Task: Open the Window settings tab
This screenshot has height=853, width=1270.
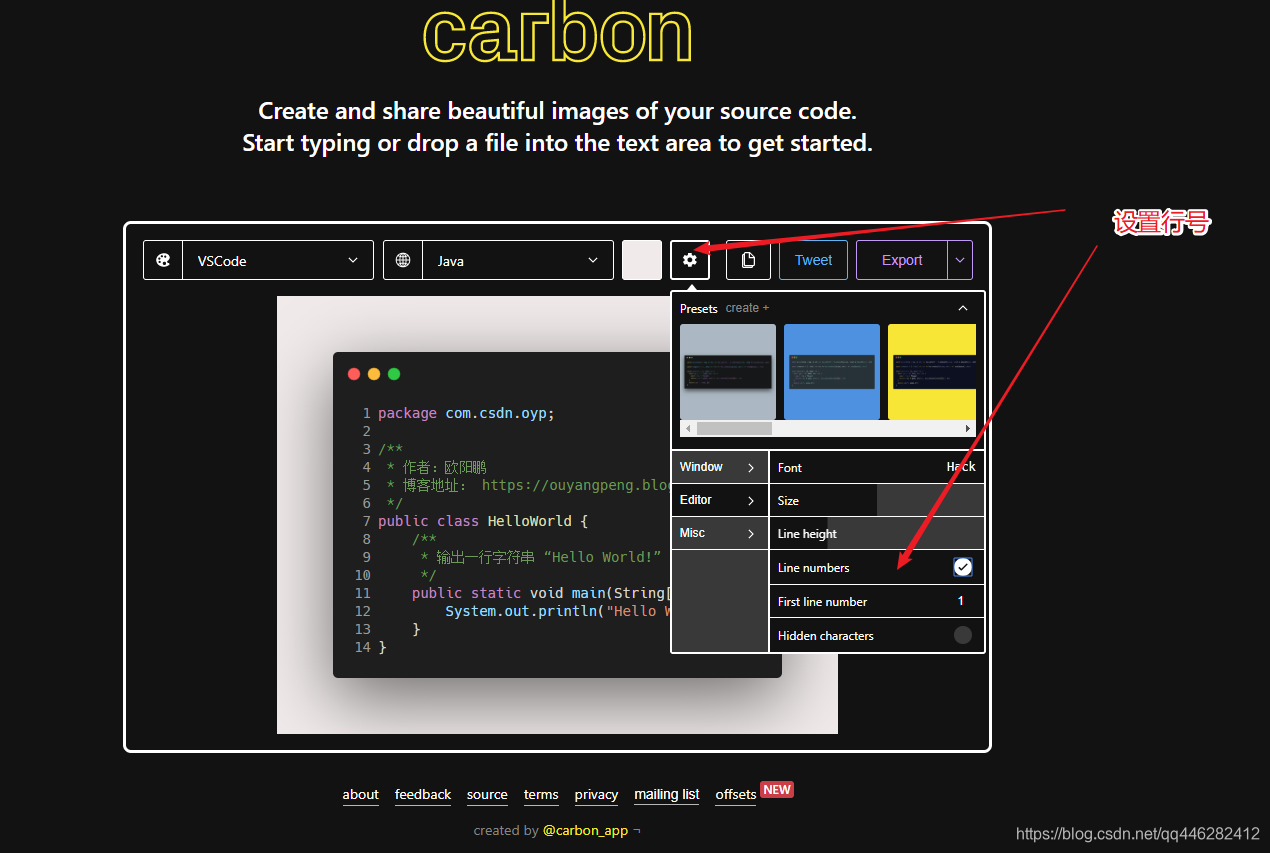Action: (720, 467)
